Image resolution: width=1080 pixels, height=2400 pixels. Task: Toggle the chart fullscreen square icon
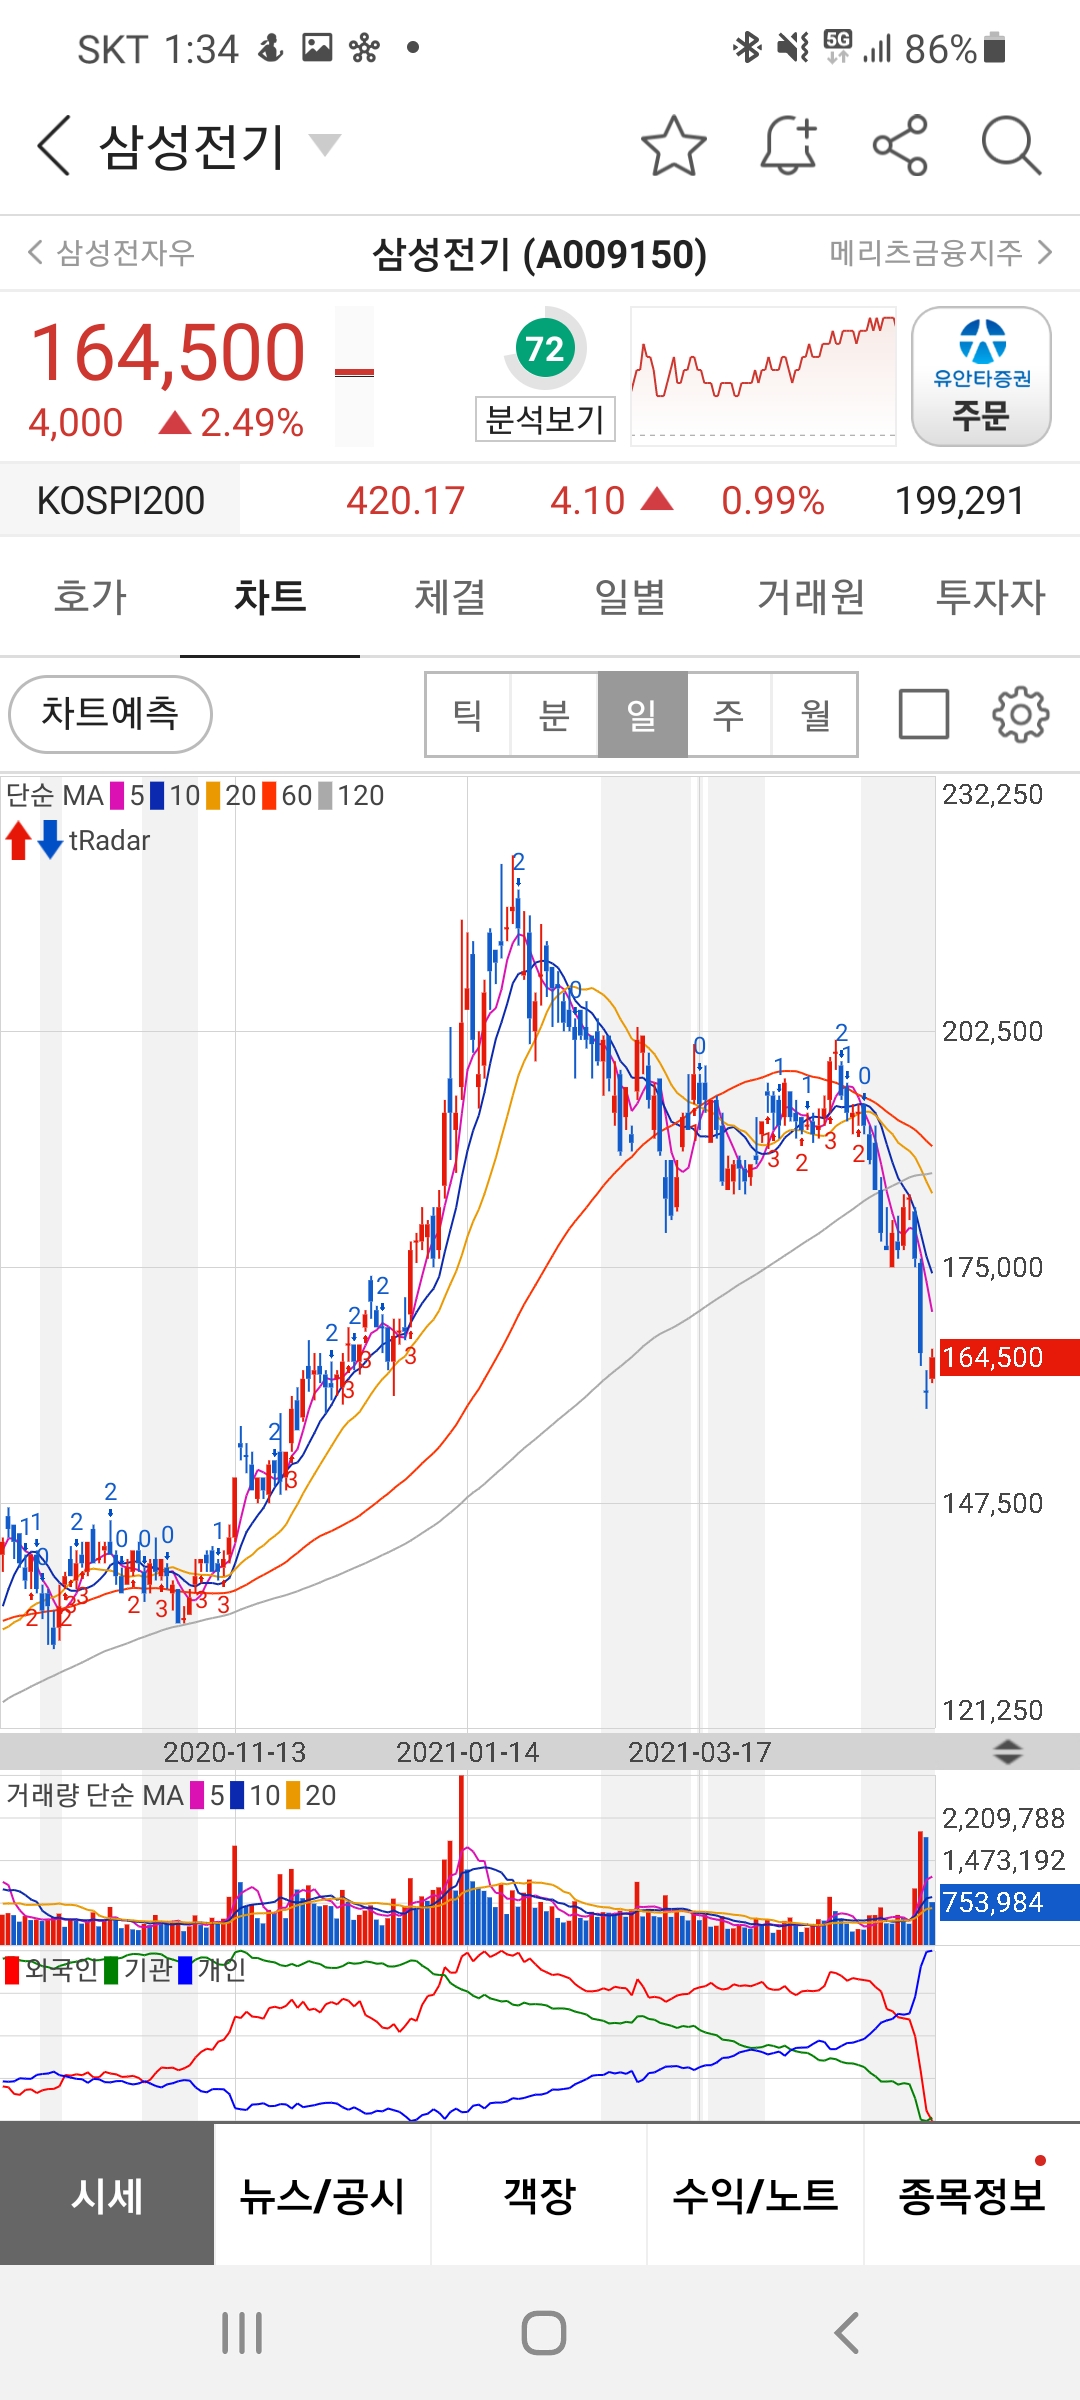pos(924,714)
